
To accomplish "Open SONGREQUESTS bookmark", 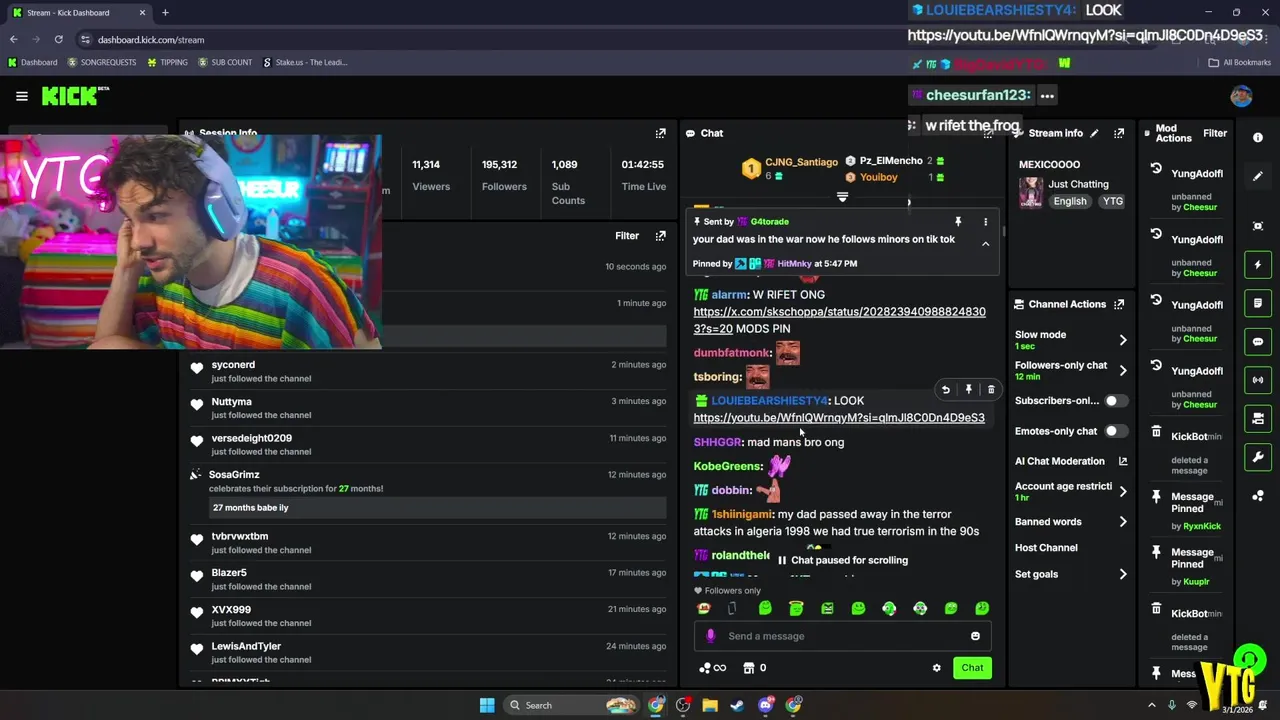I will point(102,62).
